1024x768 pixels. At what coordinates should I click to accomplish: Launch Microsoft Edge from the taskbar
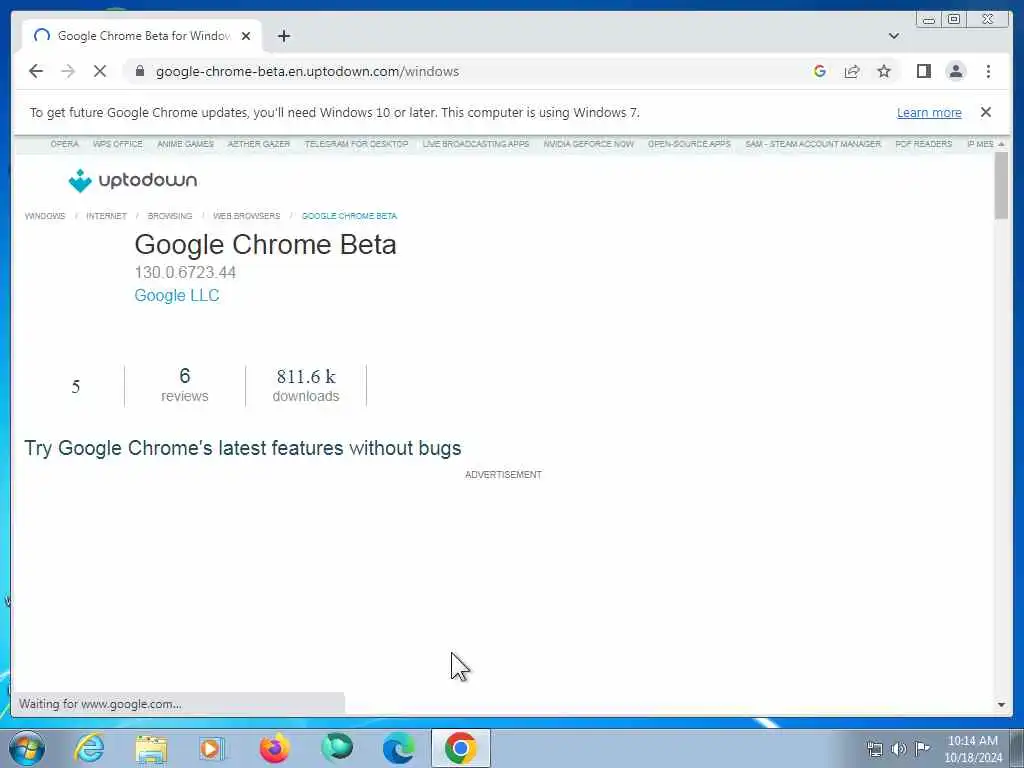[x=398, y=748]
